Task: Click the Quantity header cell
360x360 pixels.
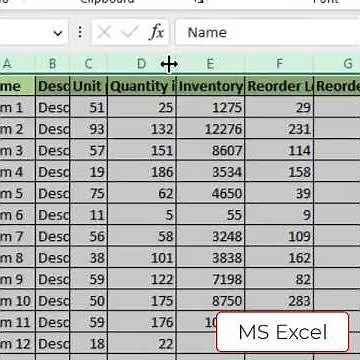Action: (142, 86)
